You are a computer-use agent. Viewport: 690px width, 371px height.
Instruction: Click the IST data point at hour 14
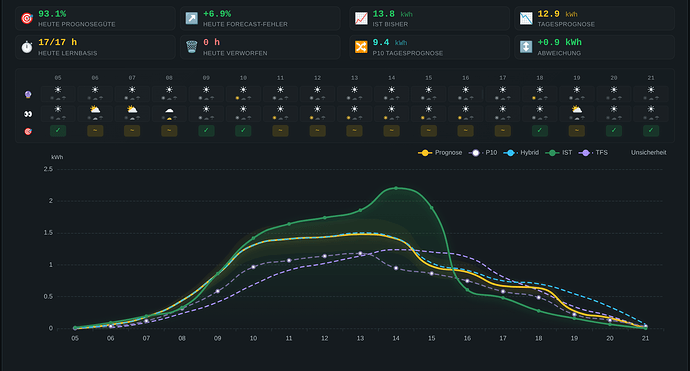[x=396, y=188]
